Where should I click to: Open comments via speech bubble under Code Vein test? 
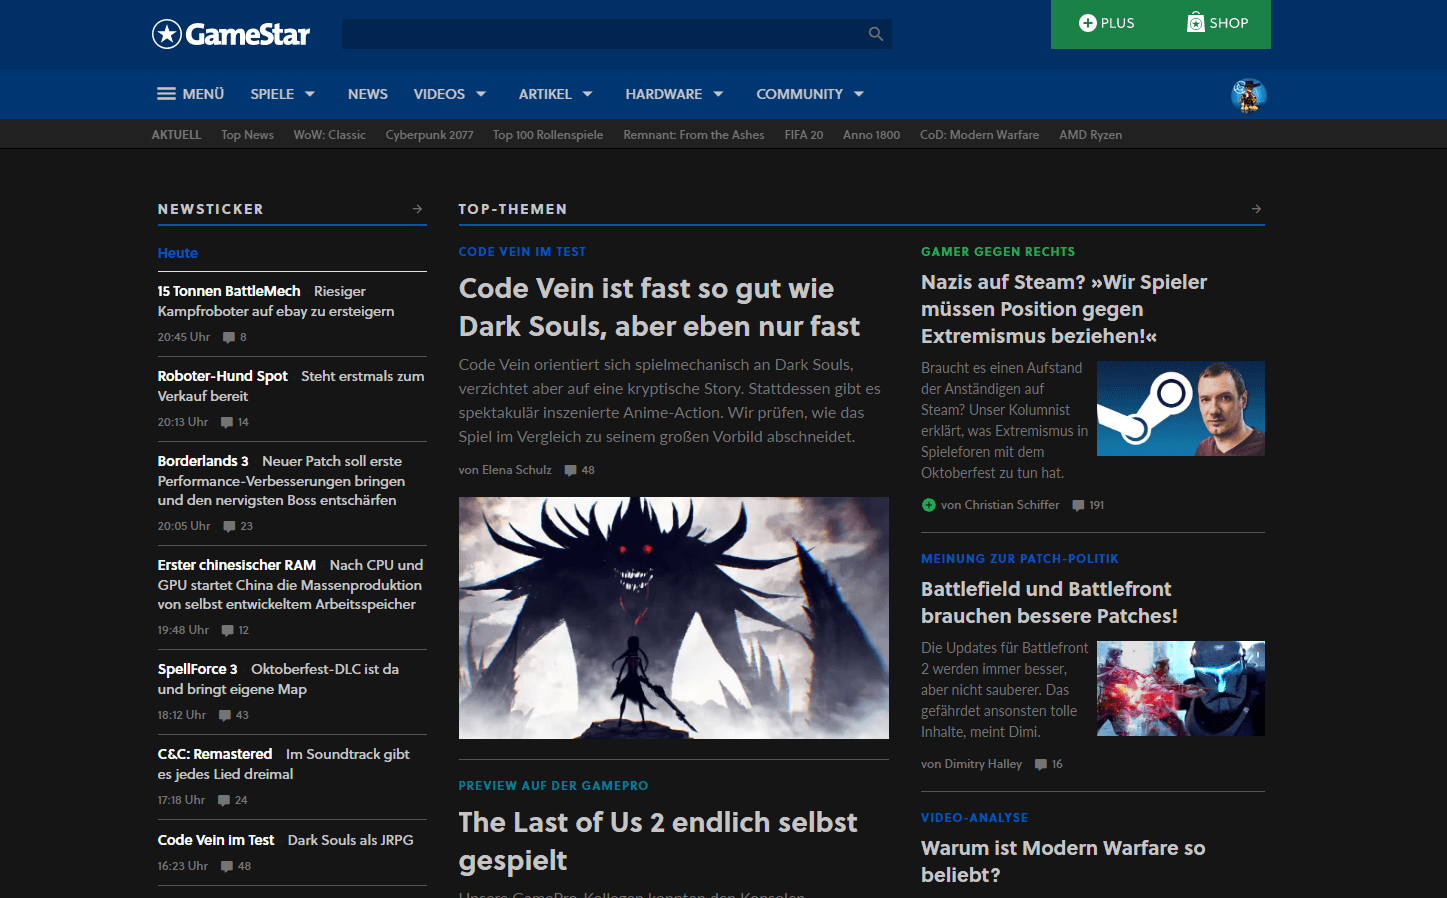pyautogui.click(x=569, y=470)
